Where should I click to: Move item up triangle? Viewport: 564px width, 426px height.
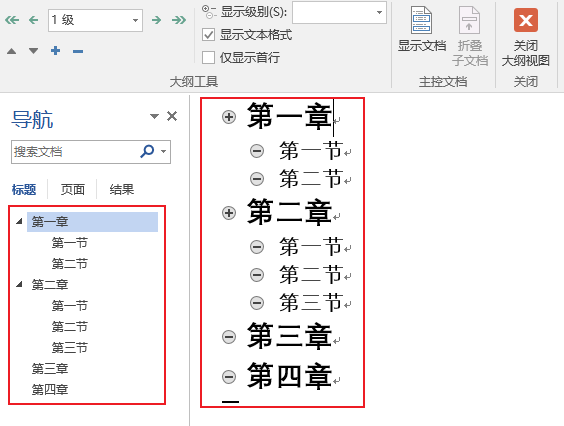(12, 51)
